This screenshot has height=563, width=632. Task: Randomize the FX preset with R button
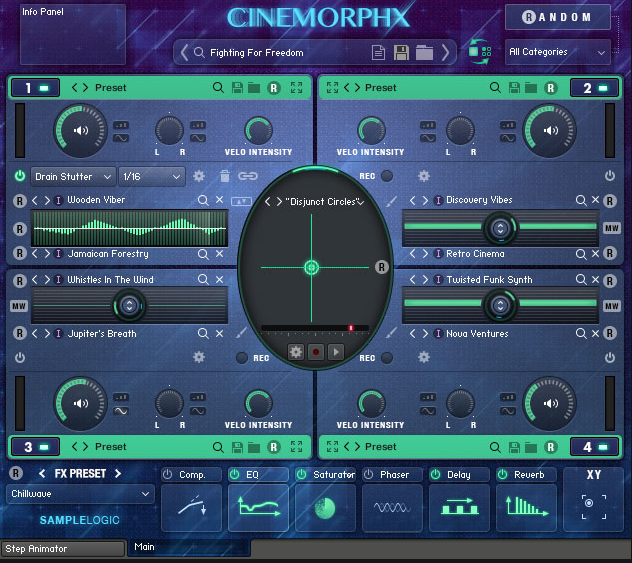tap(16, 473)
